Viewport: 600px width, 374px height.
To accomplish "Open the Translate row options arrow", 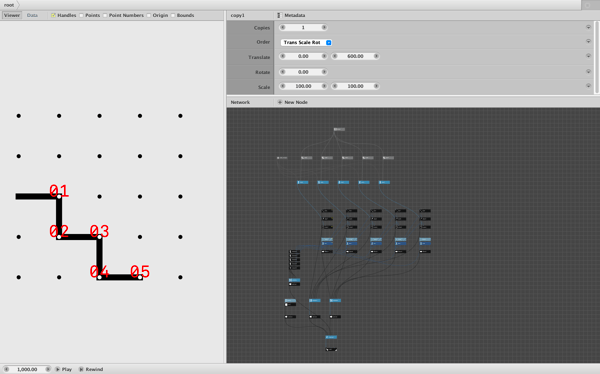I will pos(588,56).
